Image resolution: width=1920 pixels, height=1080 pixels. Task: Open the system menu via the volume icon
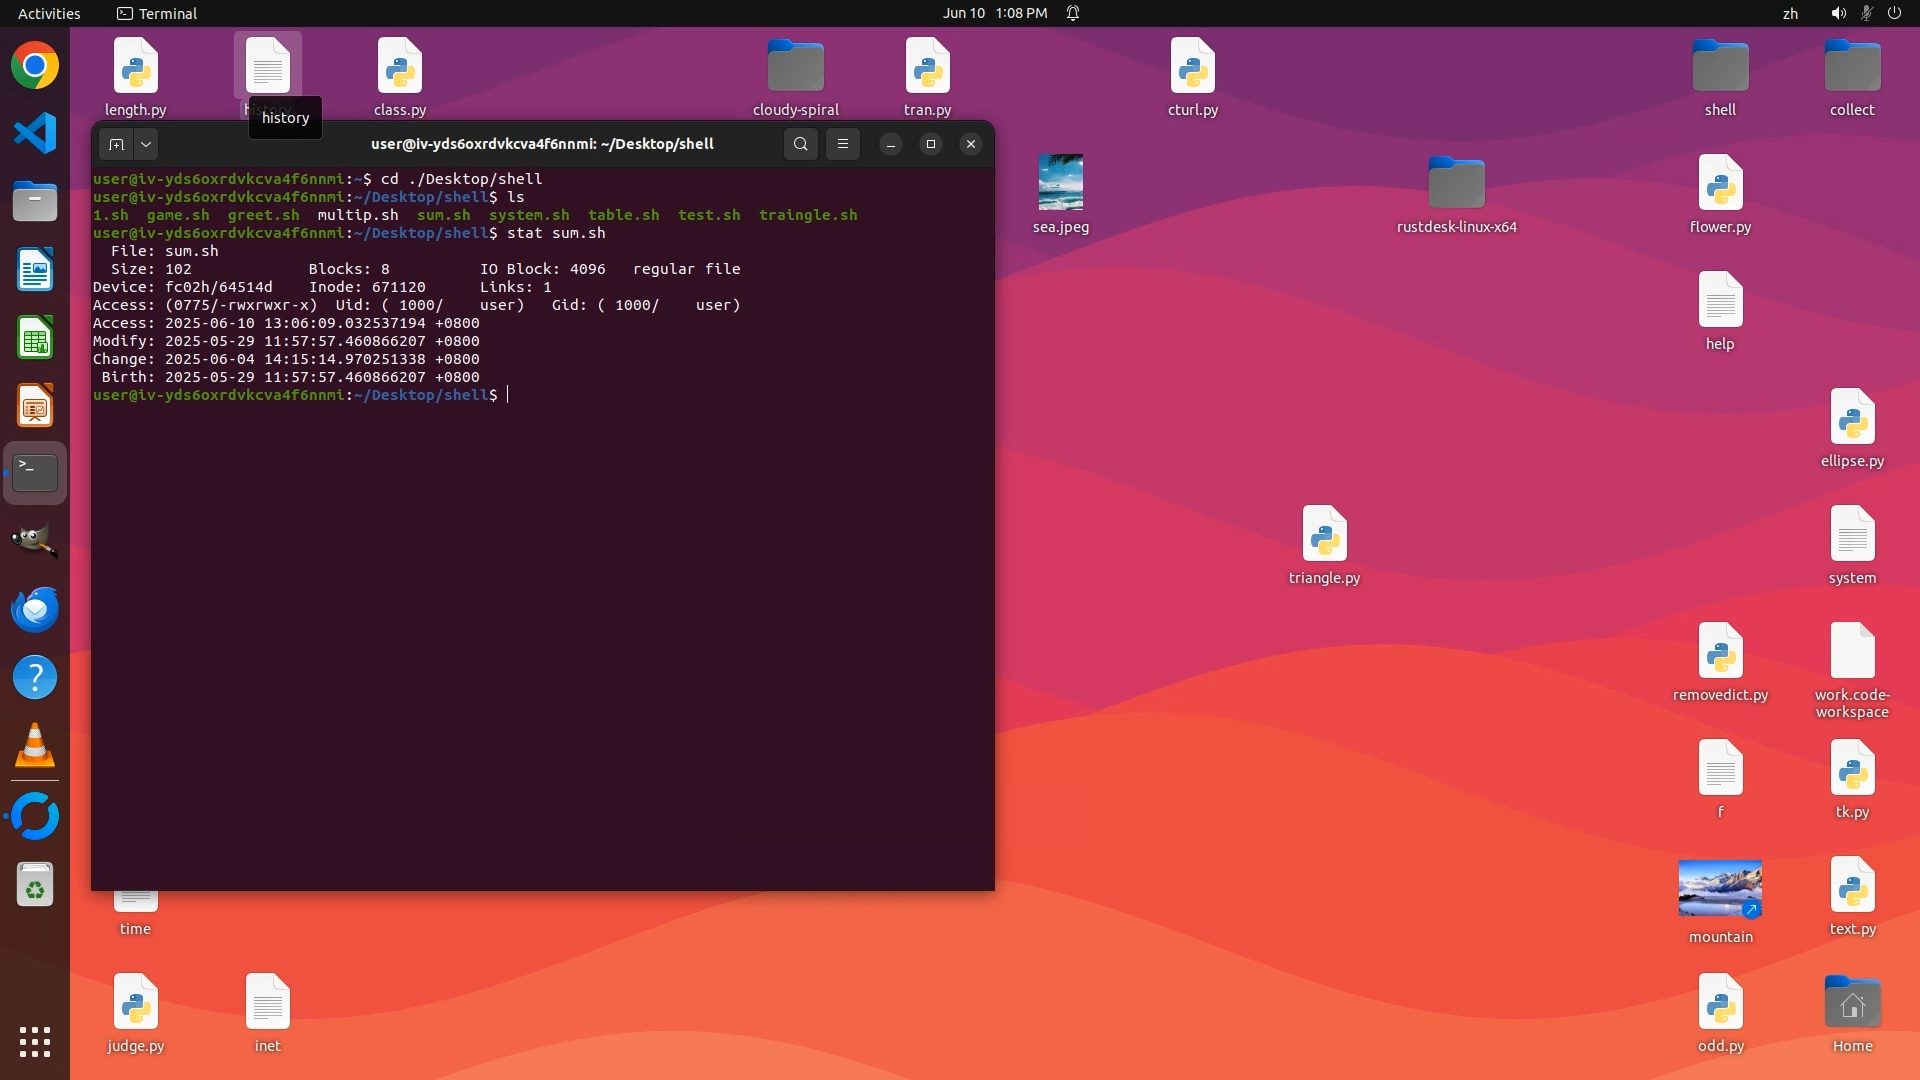1838,13
